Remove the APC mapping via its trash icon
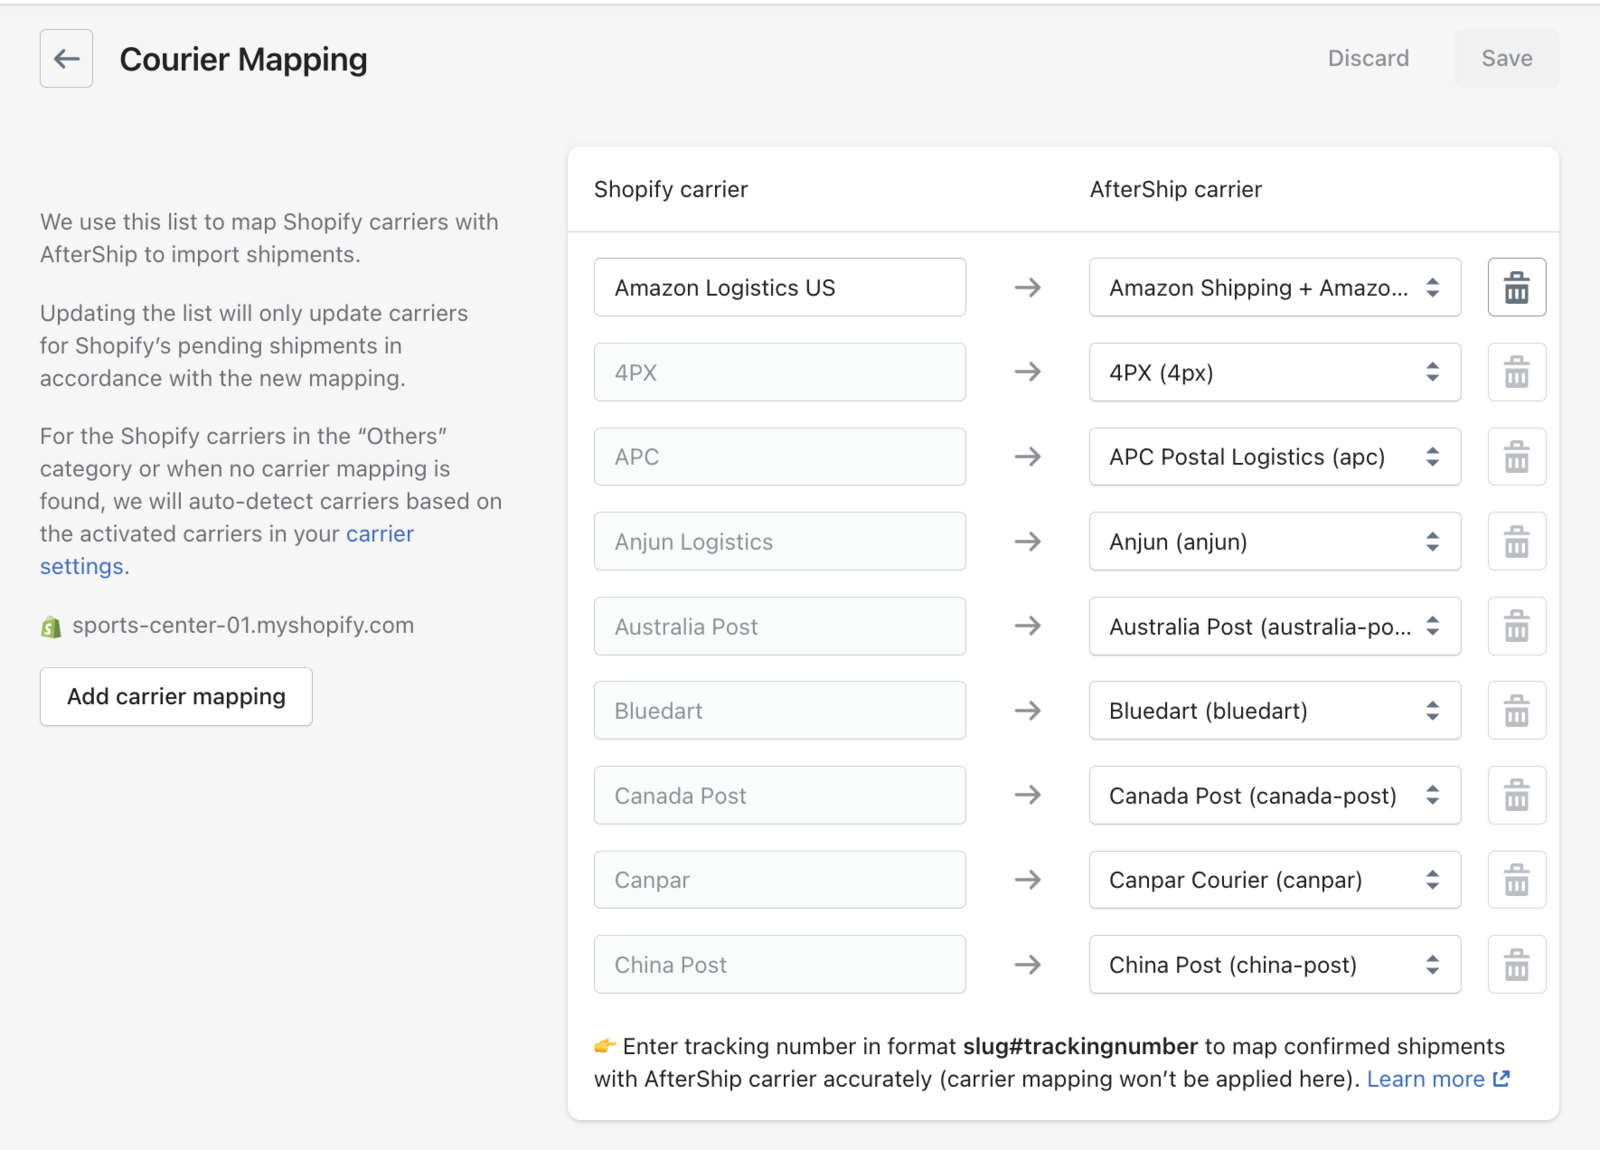 (x=1516, y=457)
